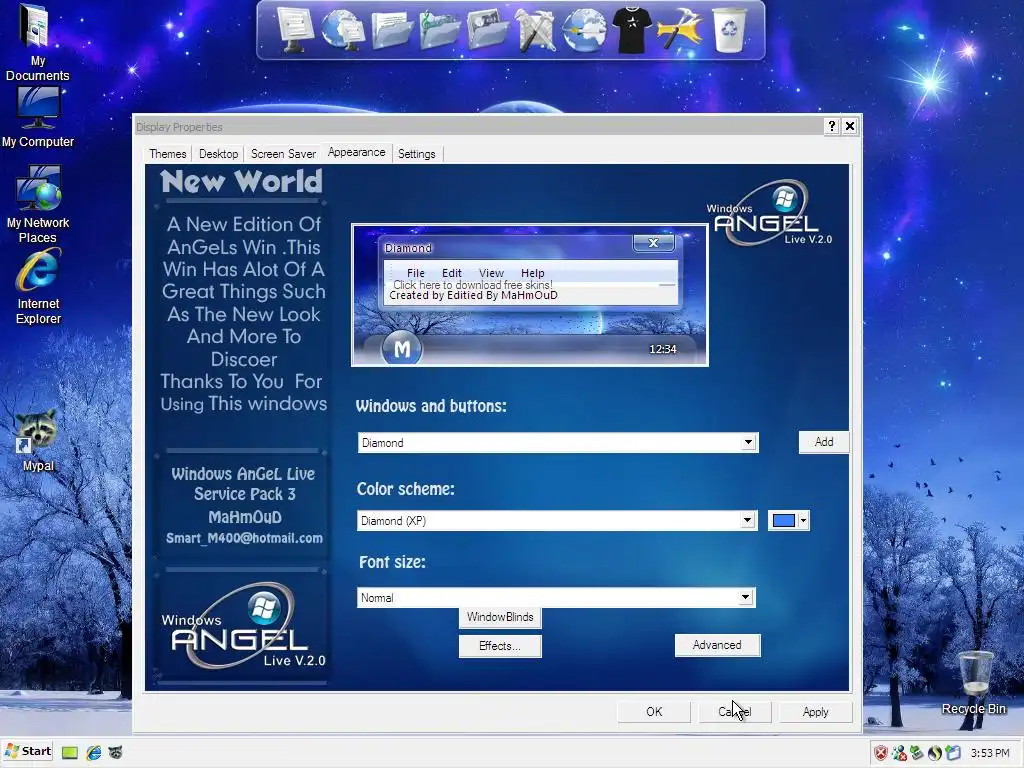Screen dimensions: 1024x768
Task: Click the green Show Desktop quick launch icon
Action: tap(70, 752)
